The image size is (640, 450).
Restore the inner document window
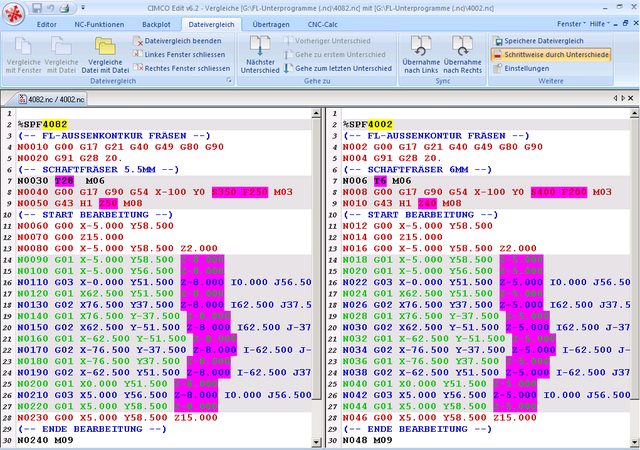point(625,24)
